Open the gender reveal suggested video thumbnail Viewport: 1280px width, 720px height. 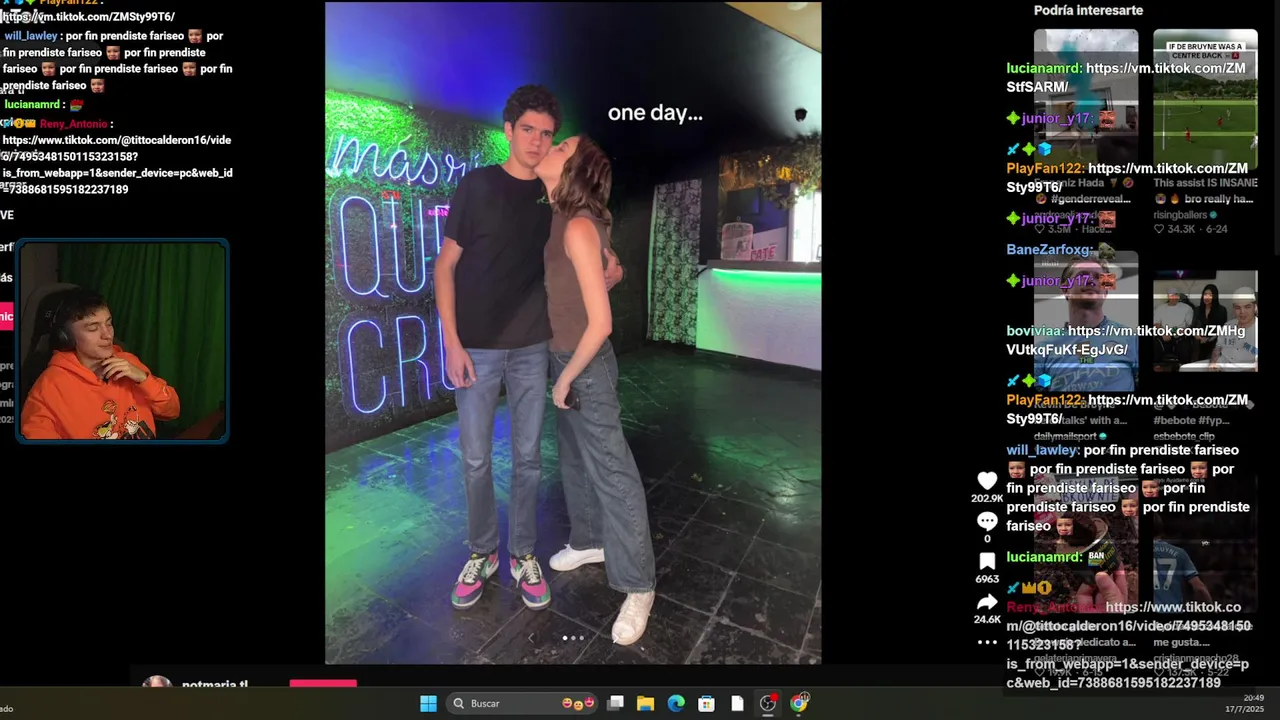coord(1086,98)
